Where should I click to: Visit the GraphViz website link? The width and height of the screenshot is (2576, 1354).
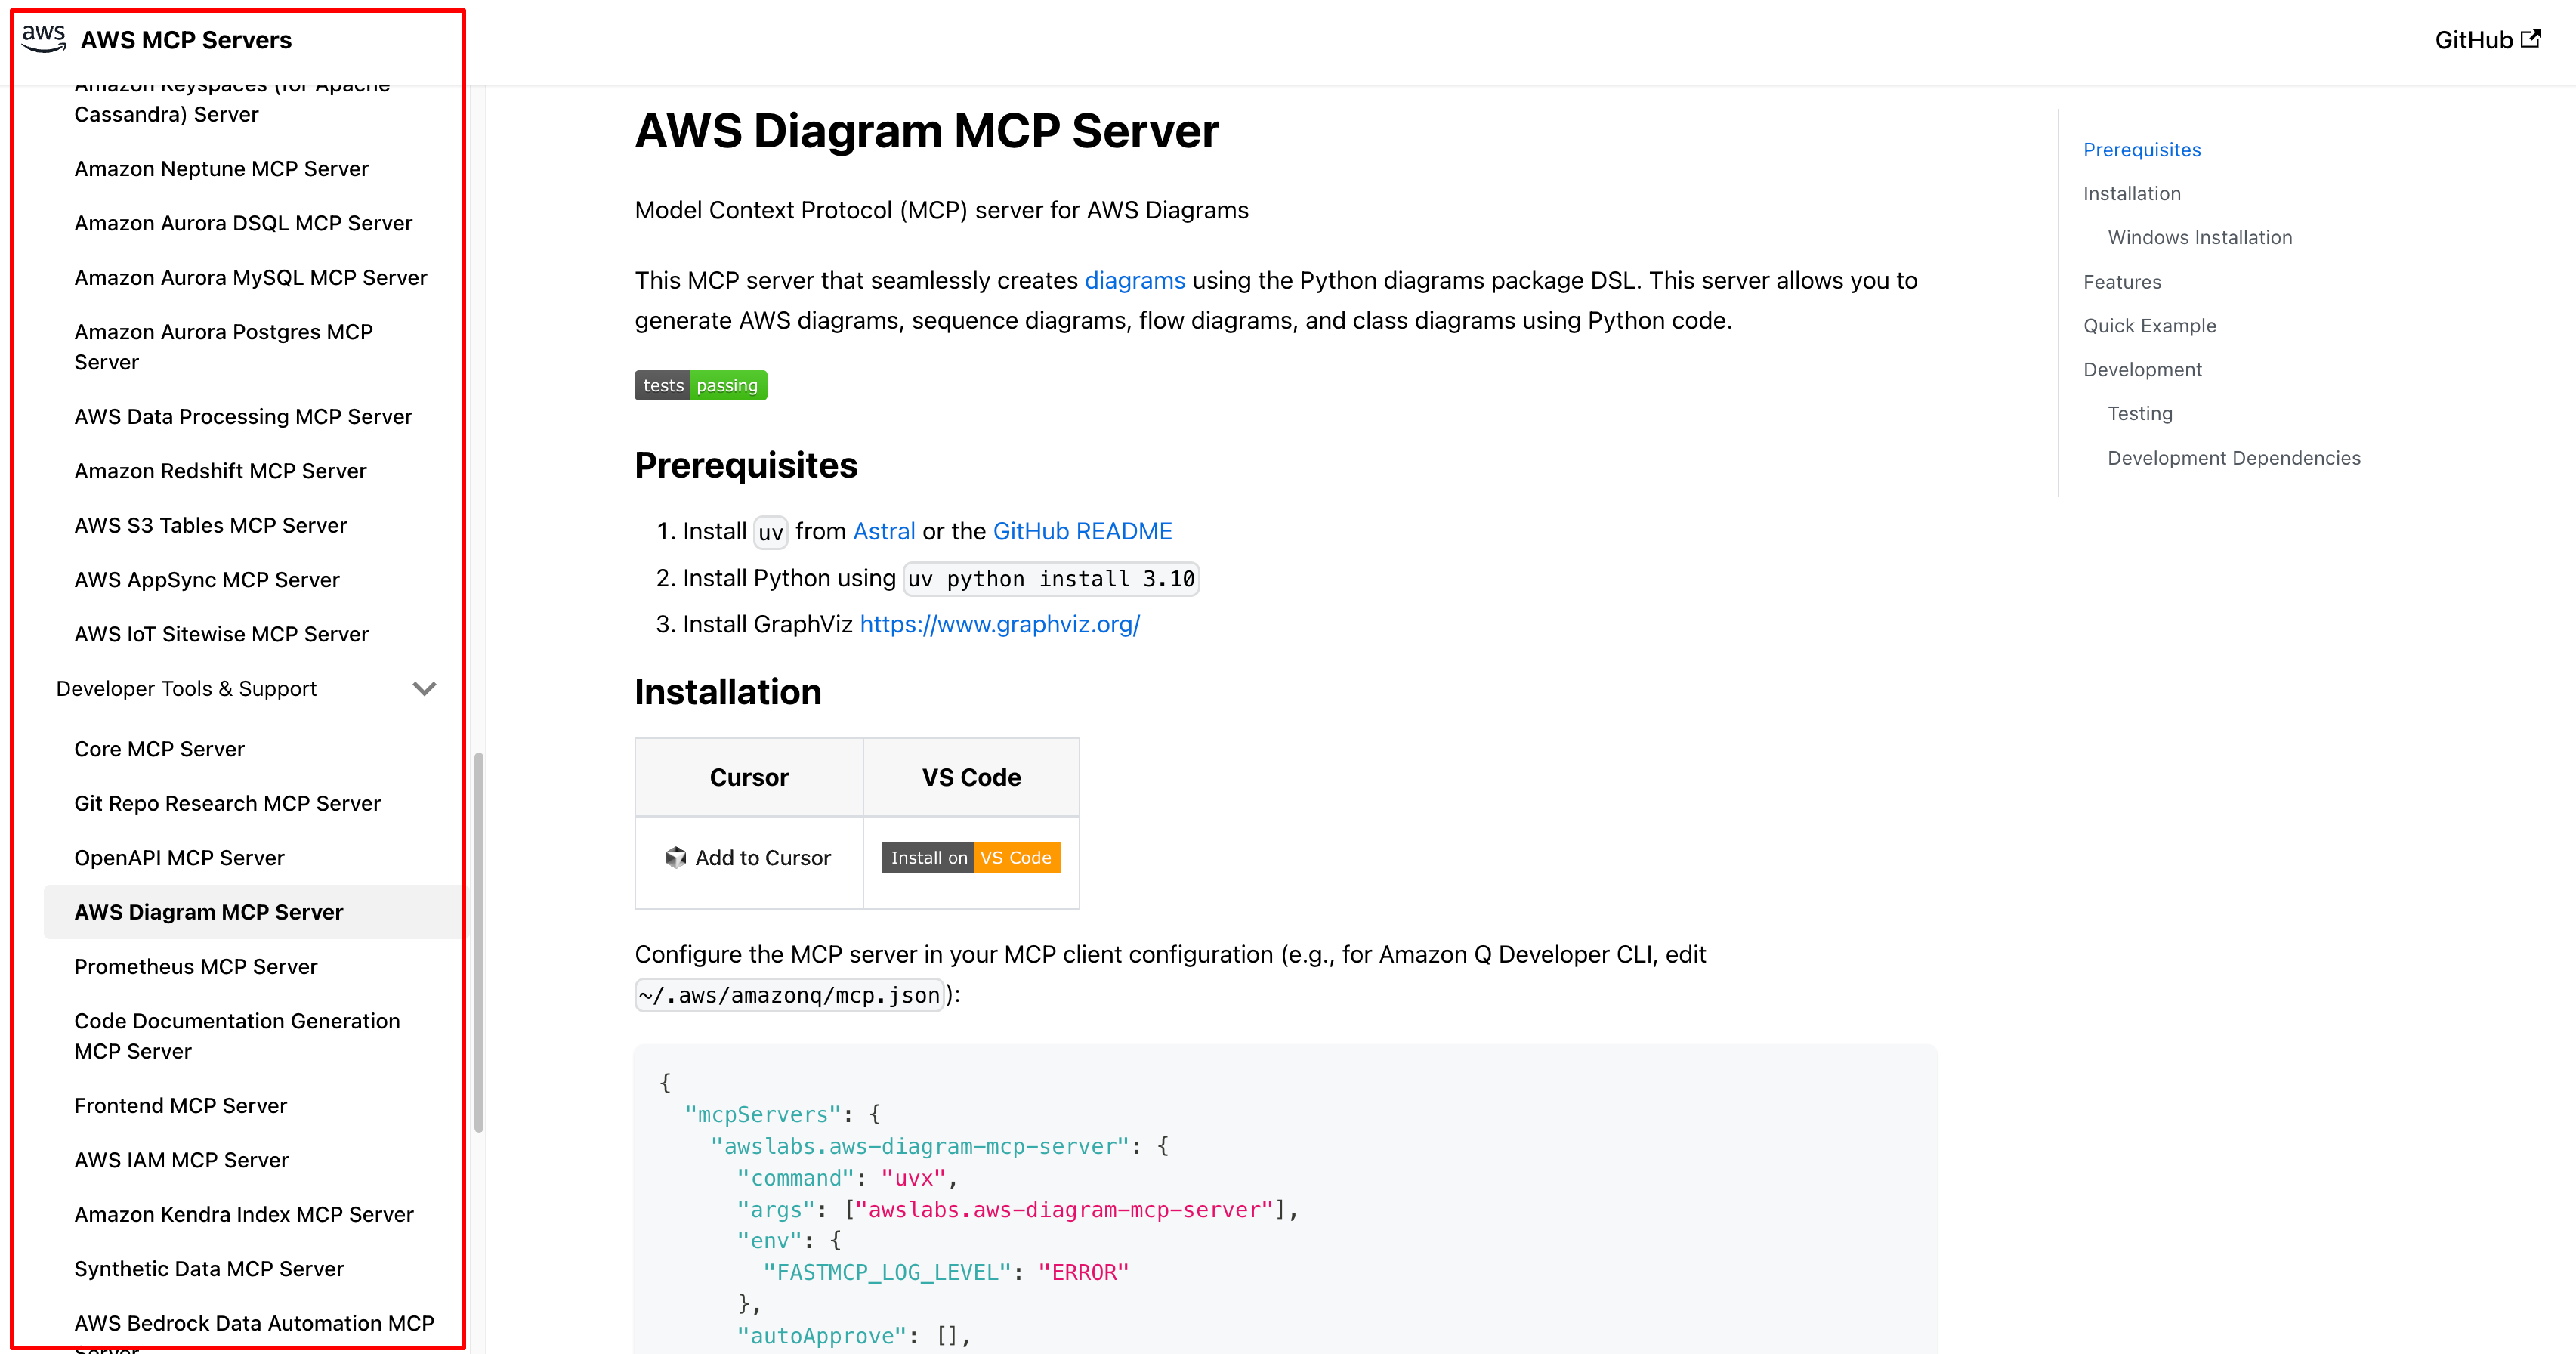[1000, 623]
